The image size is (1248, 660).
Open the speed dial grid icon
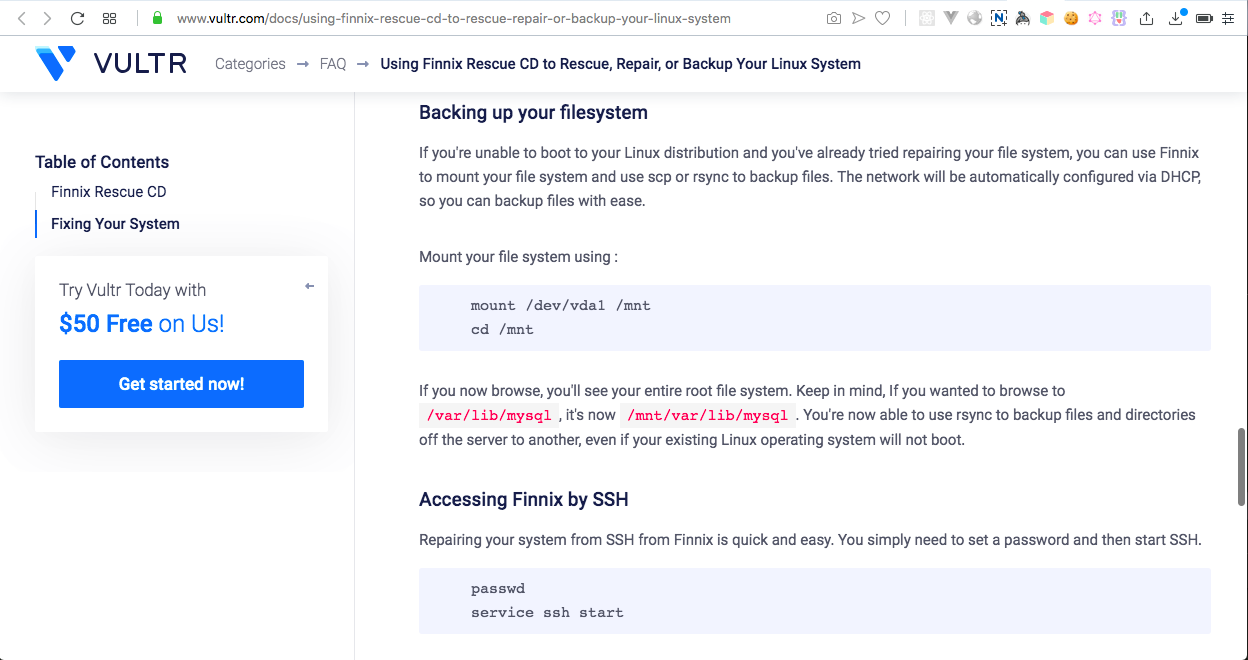click(x=110, y=18)
